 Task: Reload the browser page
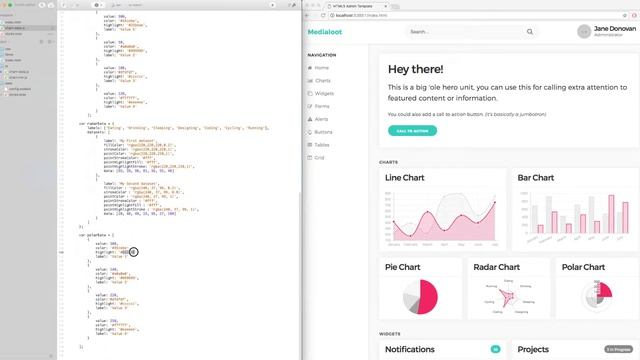323,15
